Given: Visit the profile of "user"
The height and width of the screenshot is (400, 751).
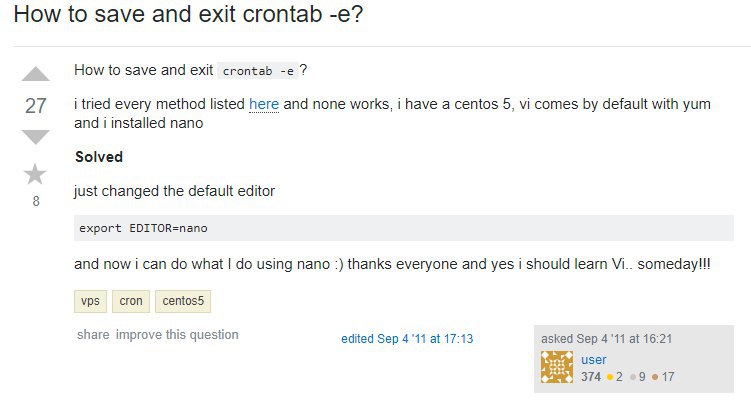Looking at the screenshot, I should (x=594, y=360).
